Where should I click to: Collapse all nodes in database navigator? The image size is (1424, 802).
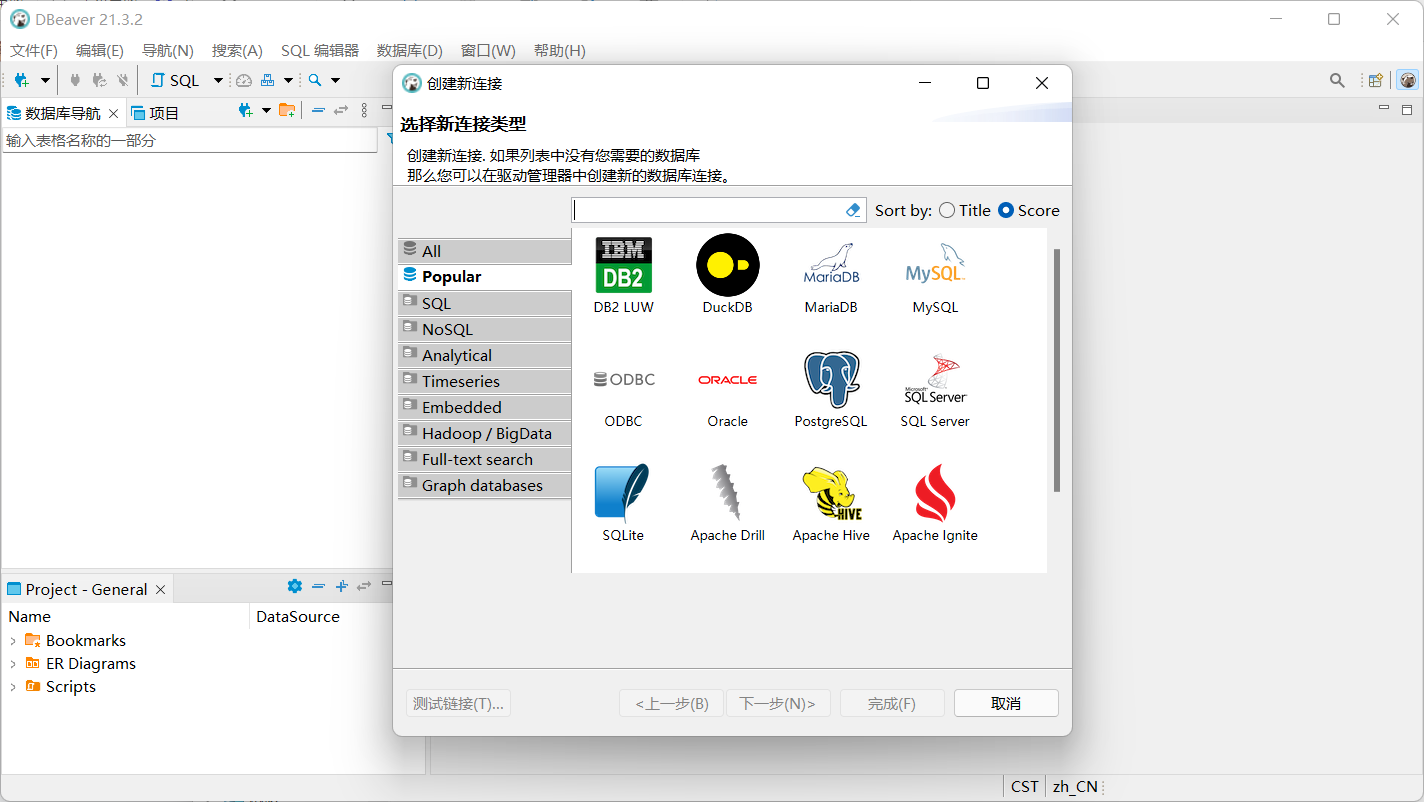318,110
